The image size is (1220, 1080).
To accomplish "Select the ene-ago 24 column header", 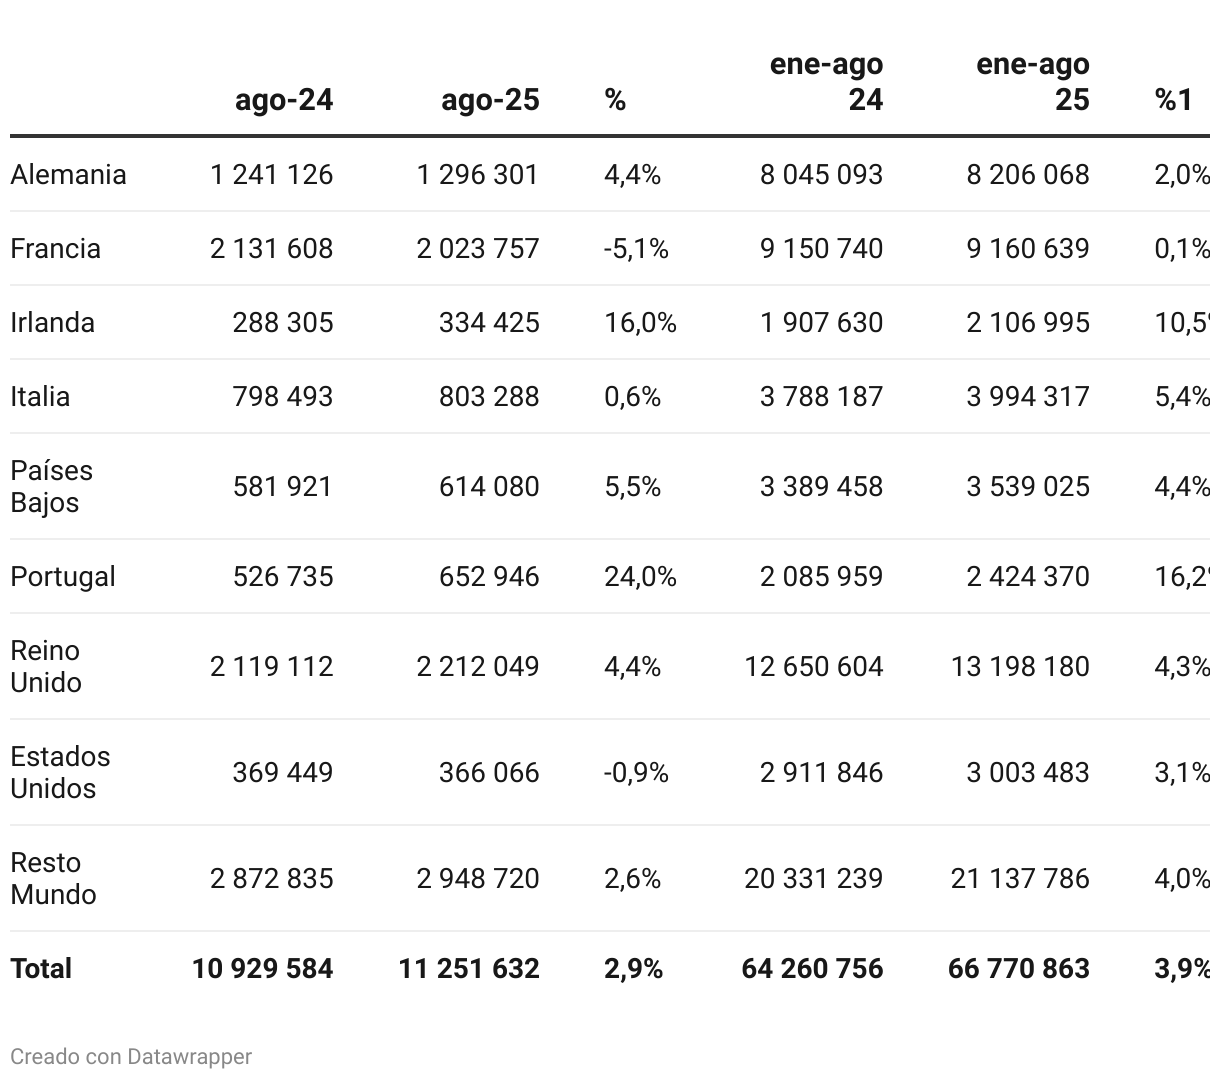I will click(827, 82).
